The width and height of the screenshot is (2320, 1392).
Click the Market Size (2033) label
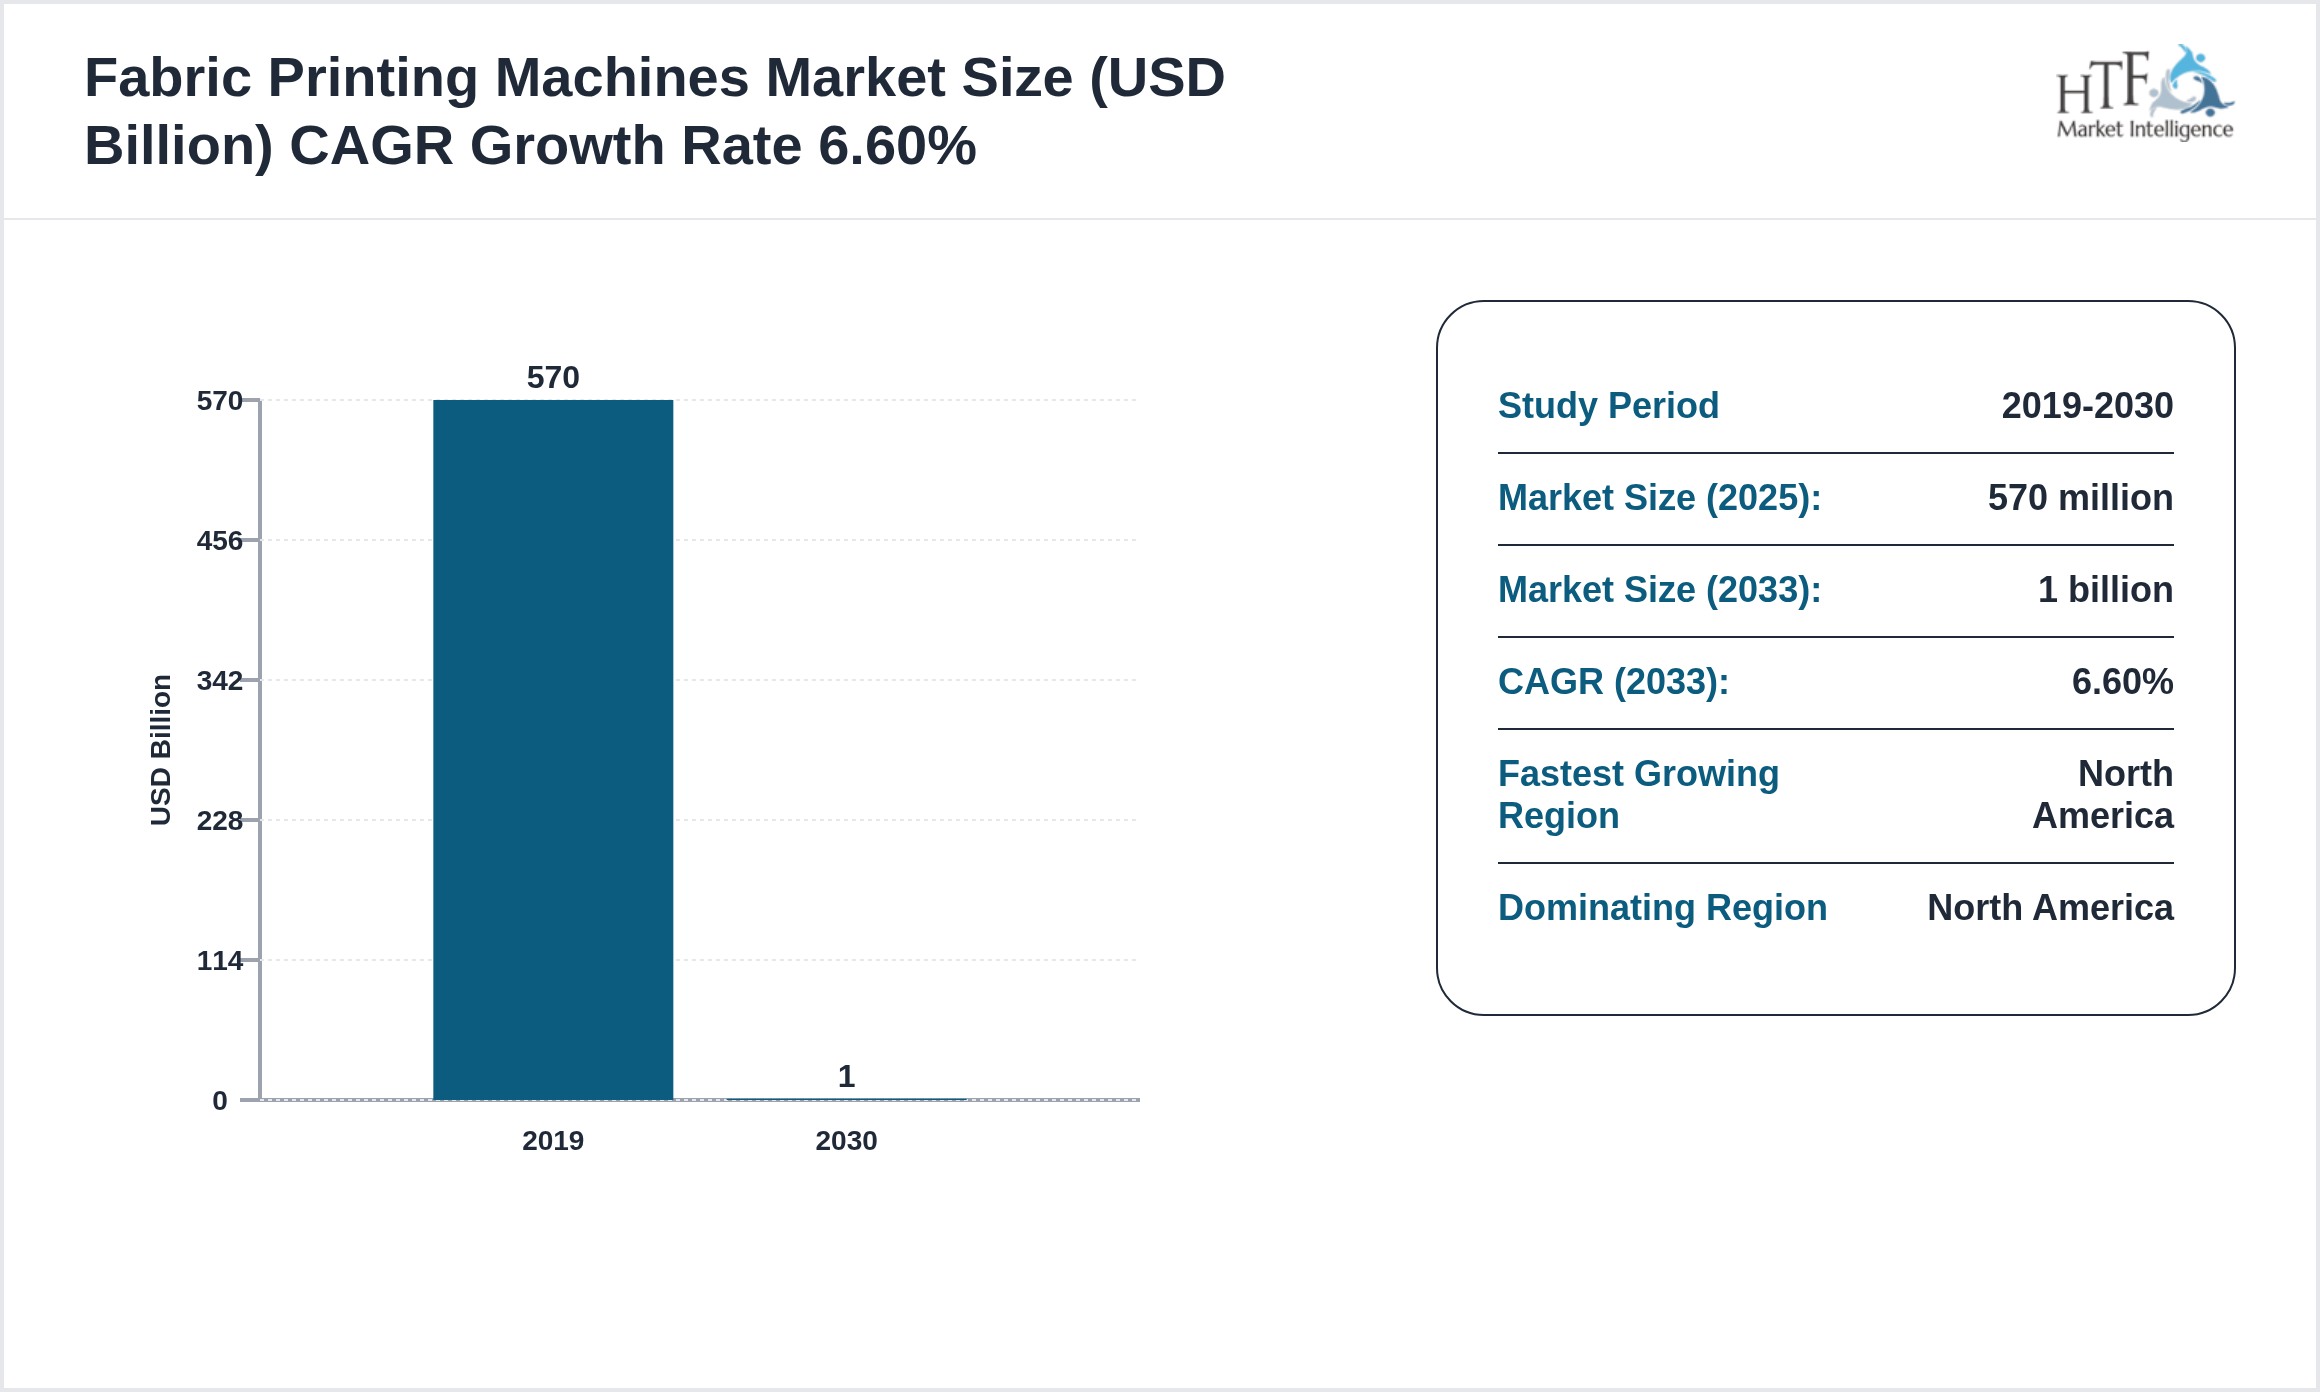pyautogui.click(x=1660, y=590)
